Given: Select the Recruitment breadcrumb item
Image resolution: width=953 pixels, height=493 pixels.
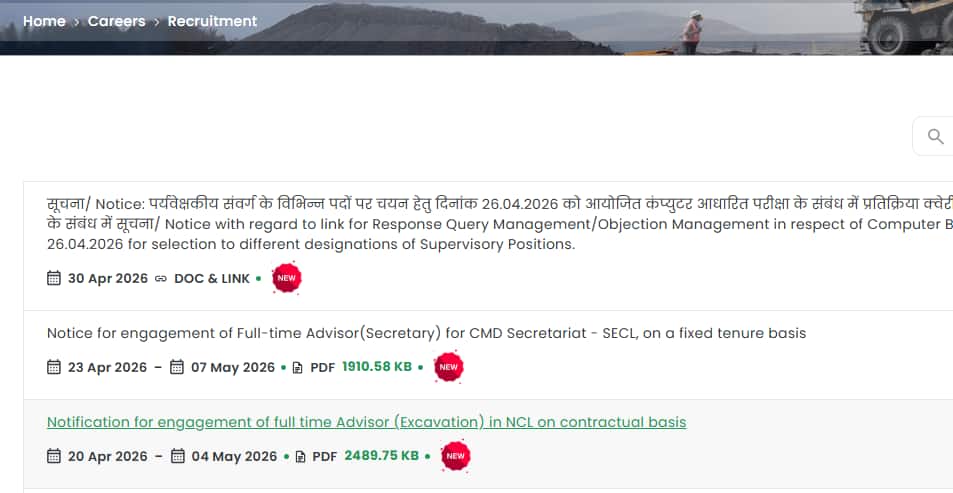Looking at the screenshot, I should pos(212,21).
